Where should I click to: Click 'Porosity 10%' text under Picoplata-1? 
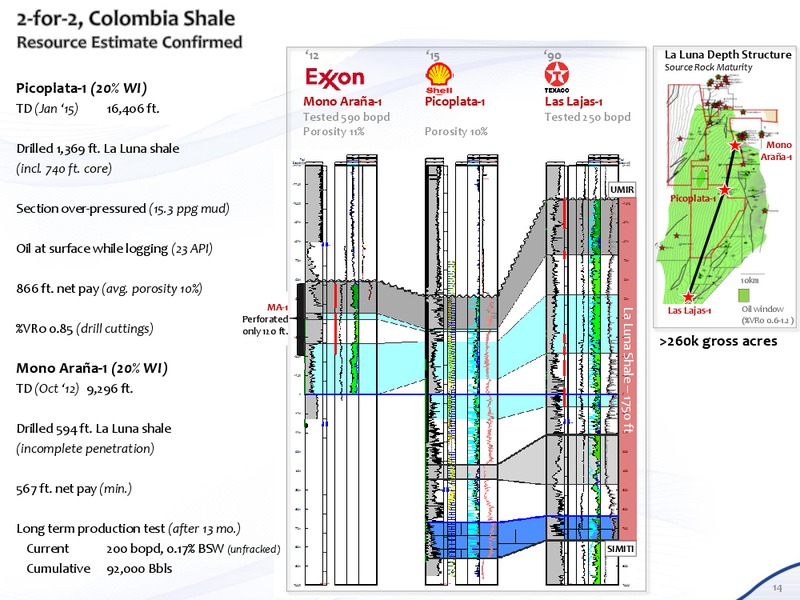456,132
